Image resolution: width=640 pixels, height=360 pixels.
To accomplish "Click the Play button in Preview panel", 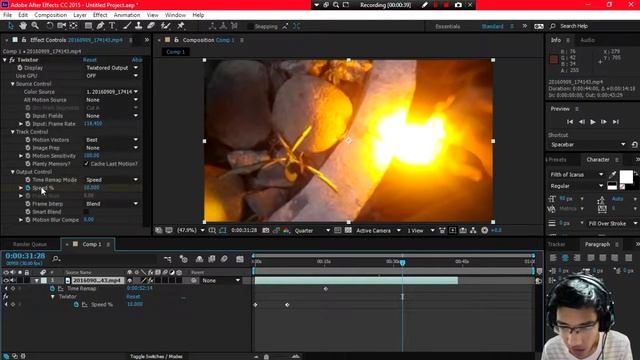I will [x=593, y=122].
